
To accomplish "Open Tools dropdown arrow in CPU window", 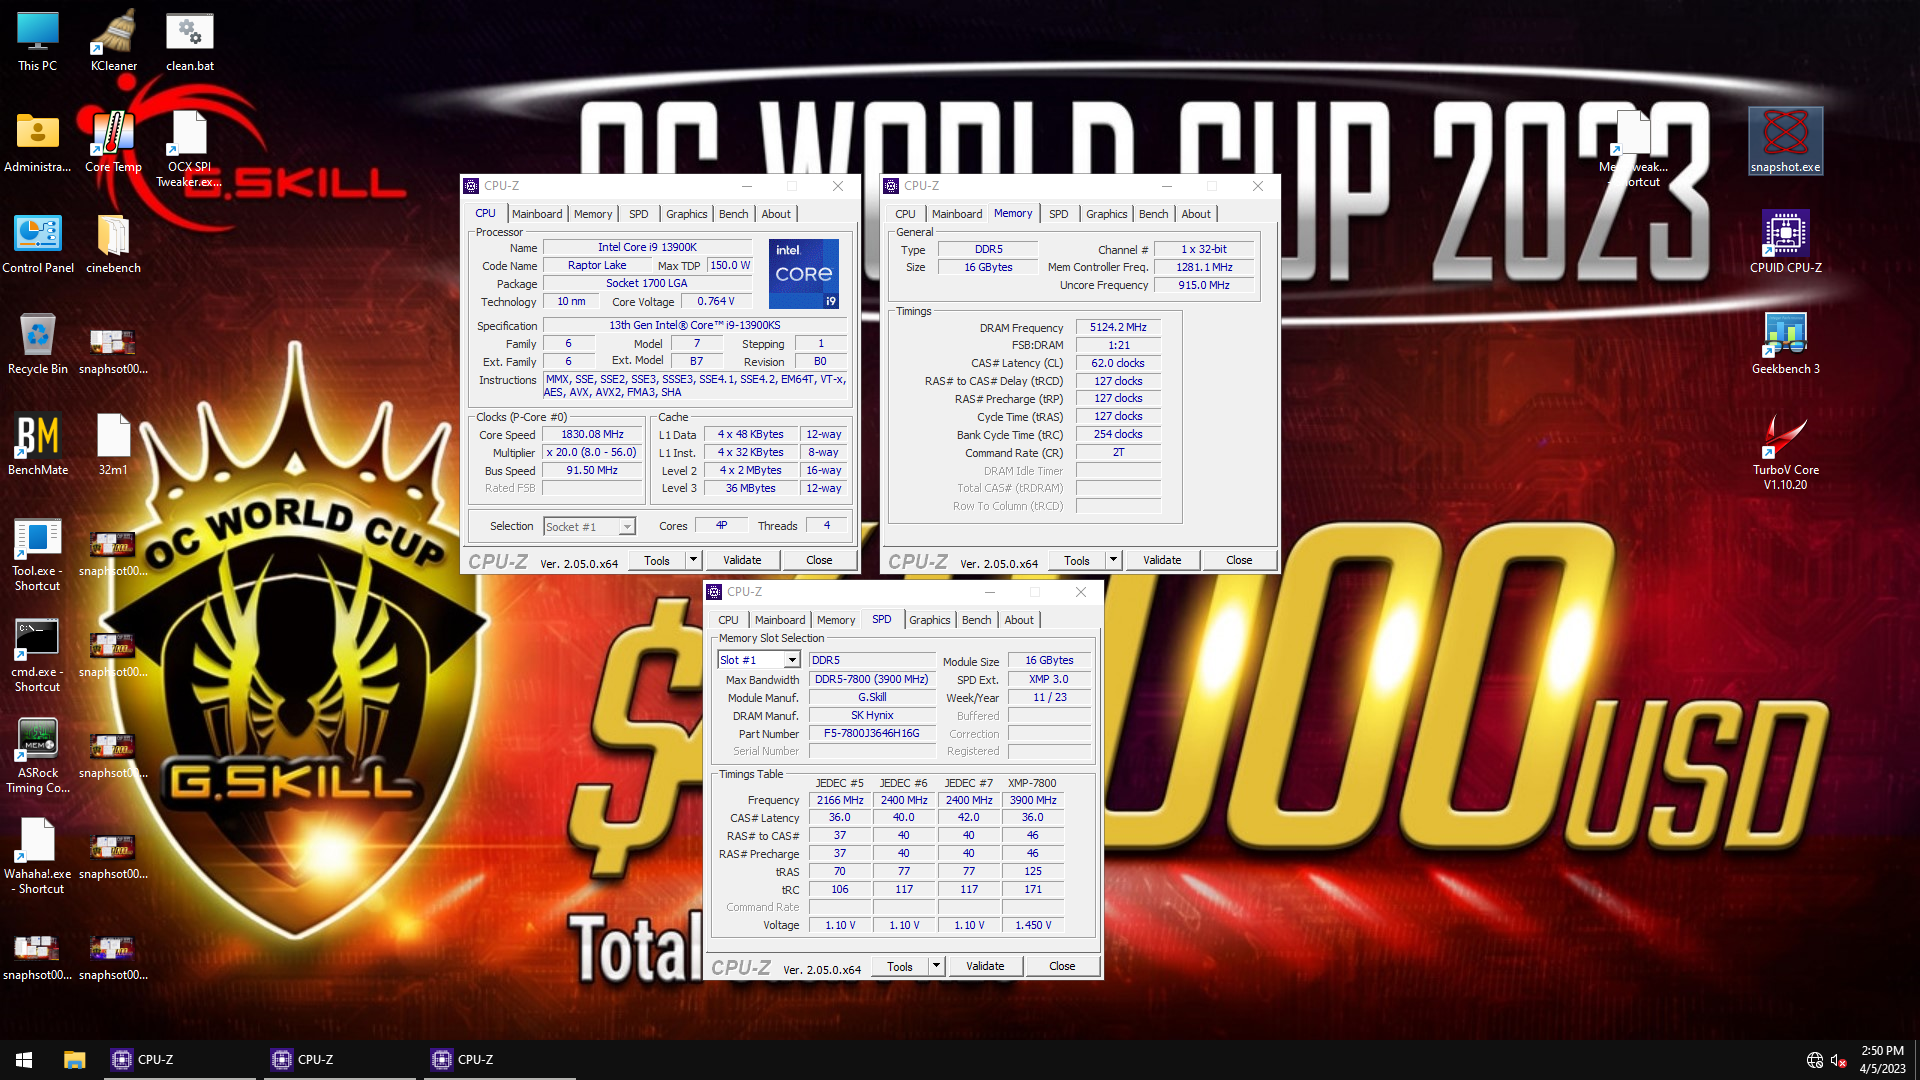I will (x=693, y=560).
